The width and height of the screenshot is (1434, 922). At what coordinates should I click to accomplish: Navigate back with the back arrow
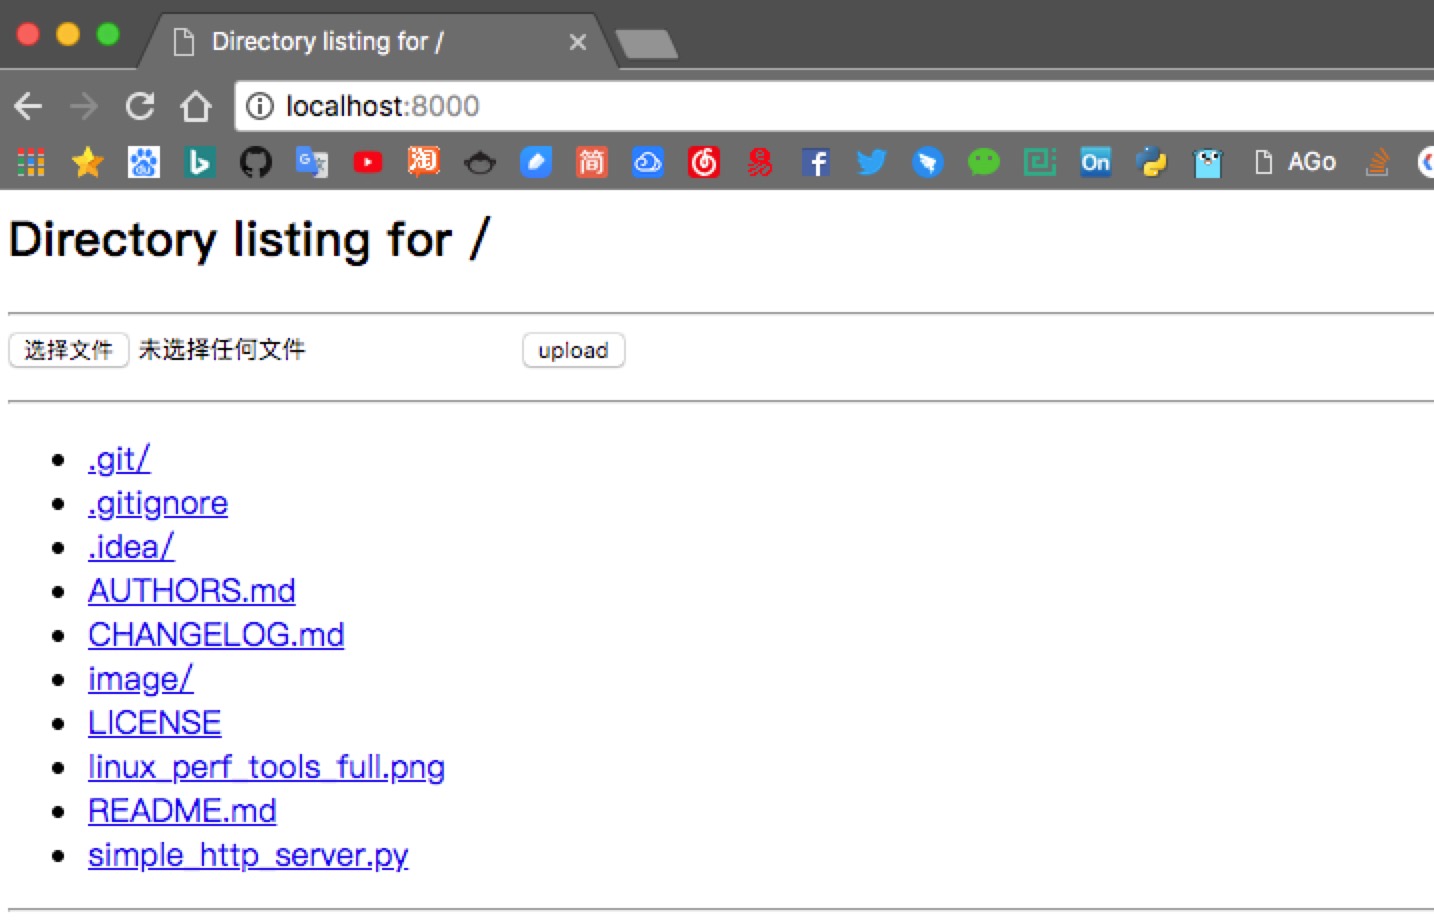click(x=29, y=106)
